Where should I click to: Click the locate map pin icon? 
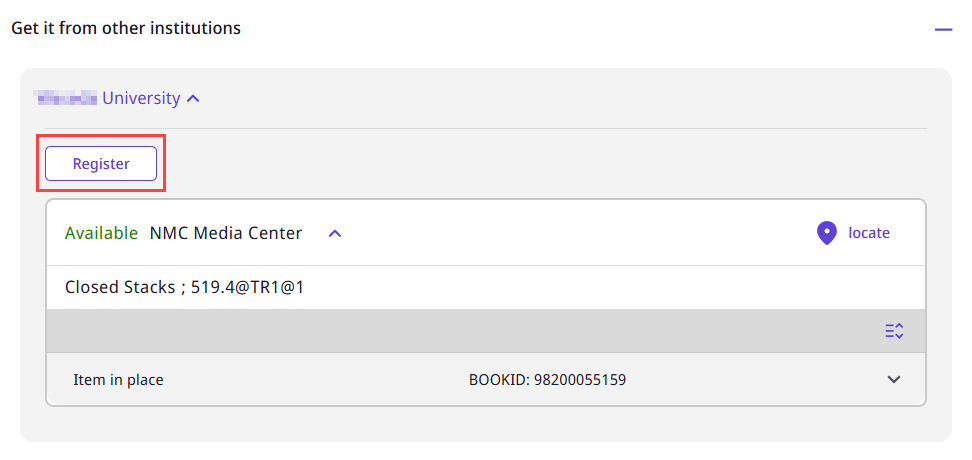826,233
